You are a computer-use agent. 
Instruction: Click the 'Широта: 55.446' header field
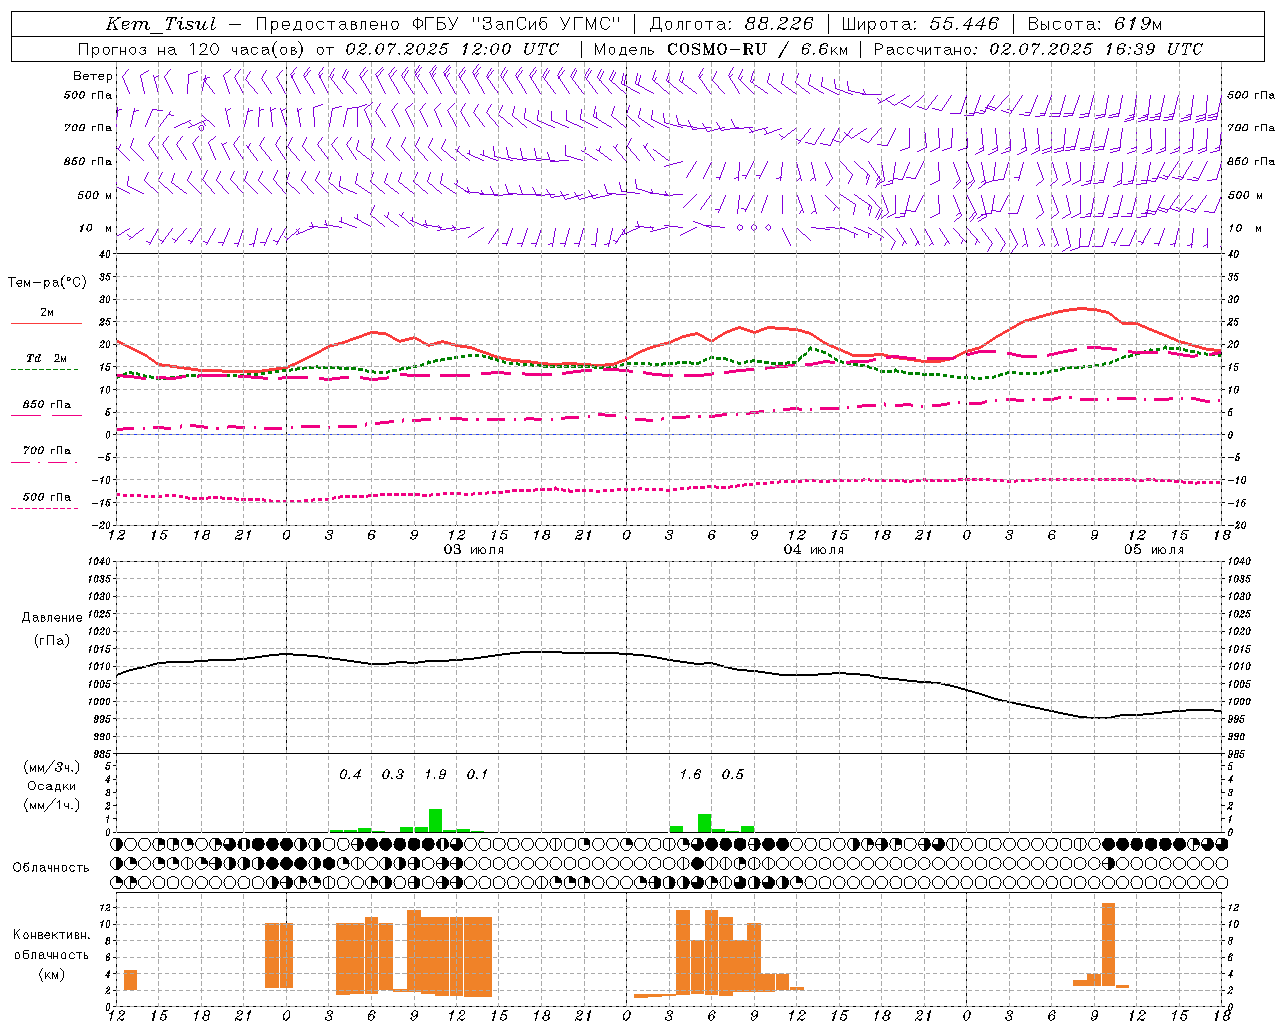[920, 24]
